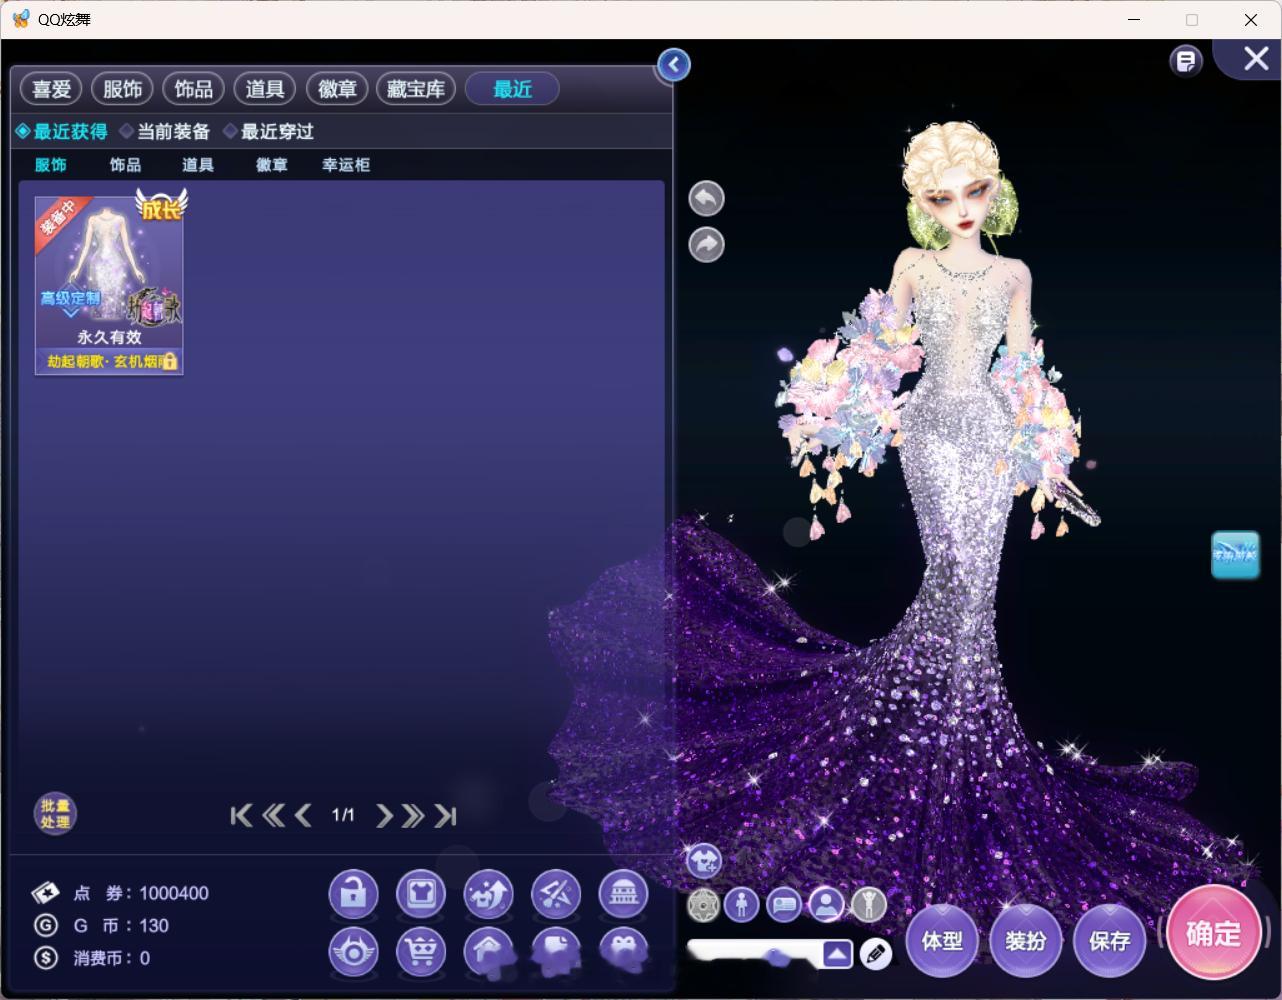Click the G币 coin icon
This screenshot has height=1000, width=1282.
(x=45, y=925)
